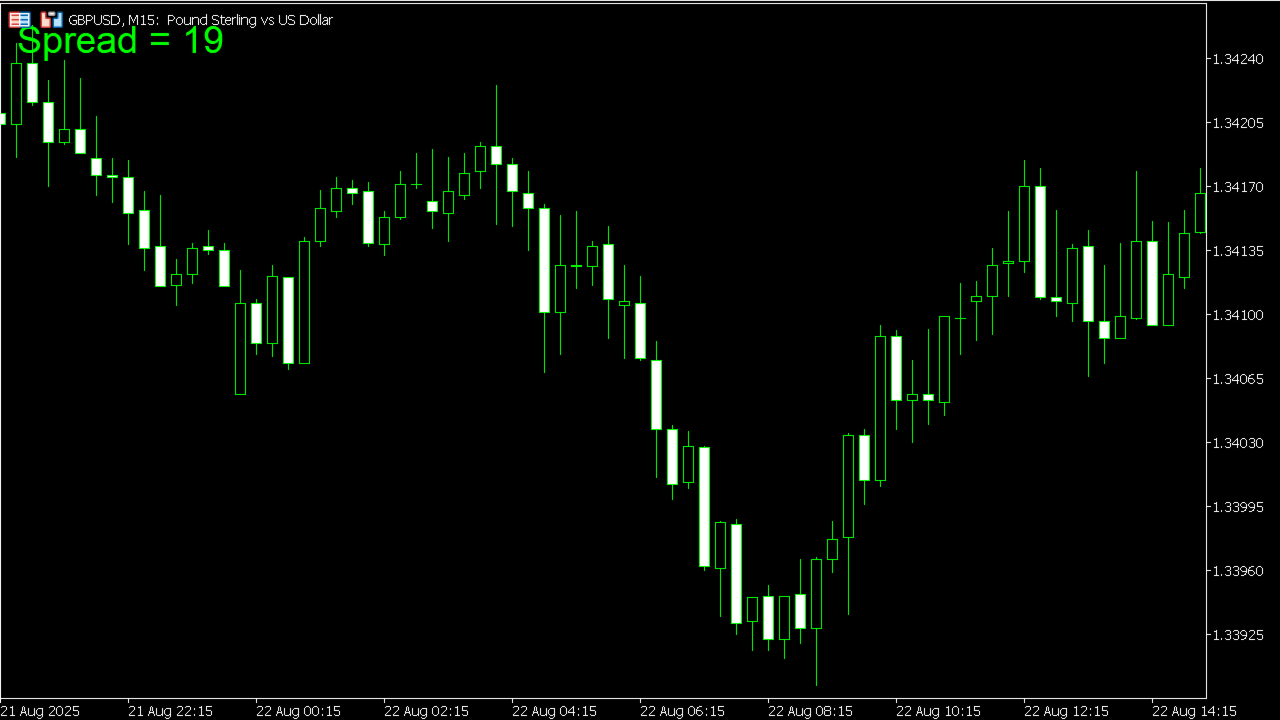Click the 1.33960 price axis label
This screenshot has width=1280, height=720.
pos(1238,571)
